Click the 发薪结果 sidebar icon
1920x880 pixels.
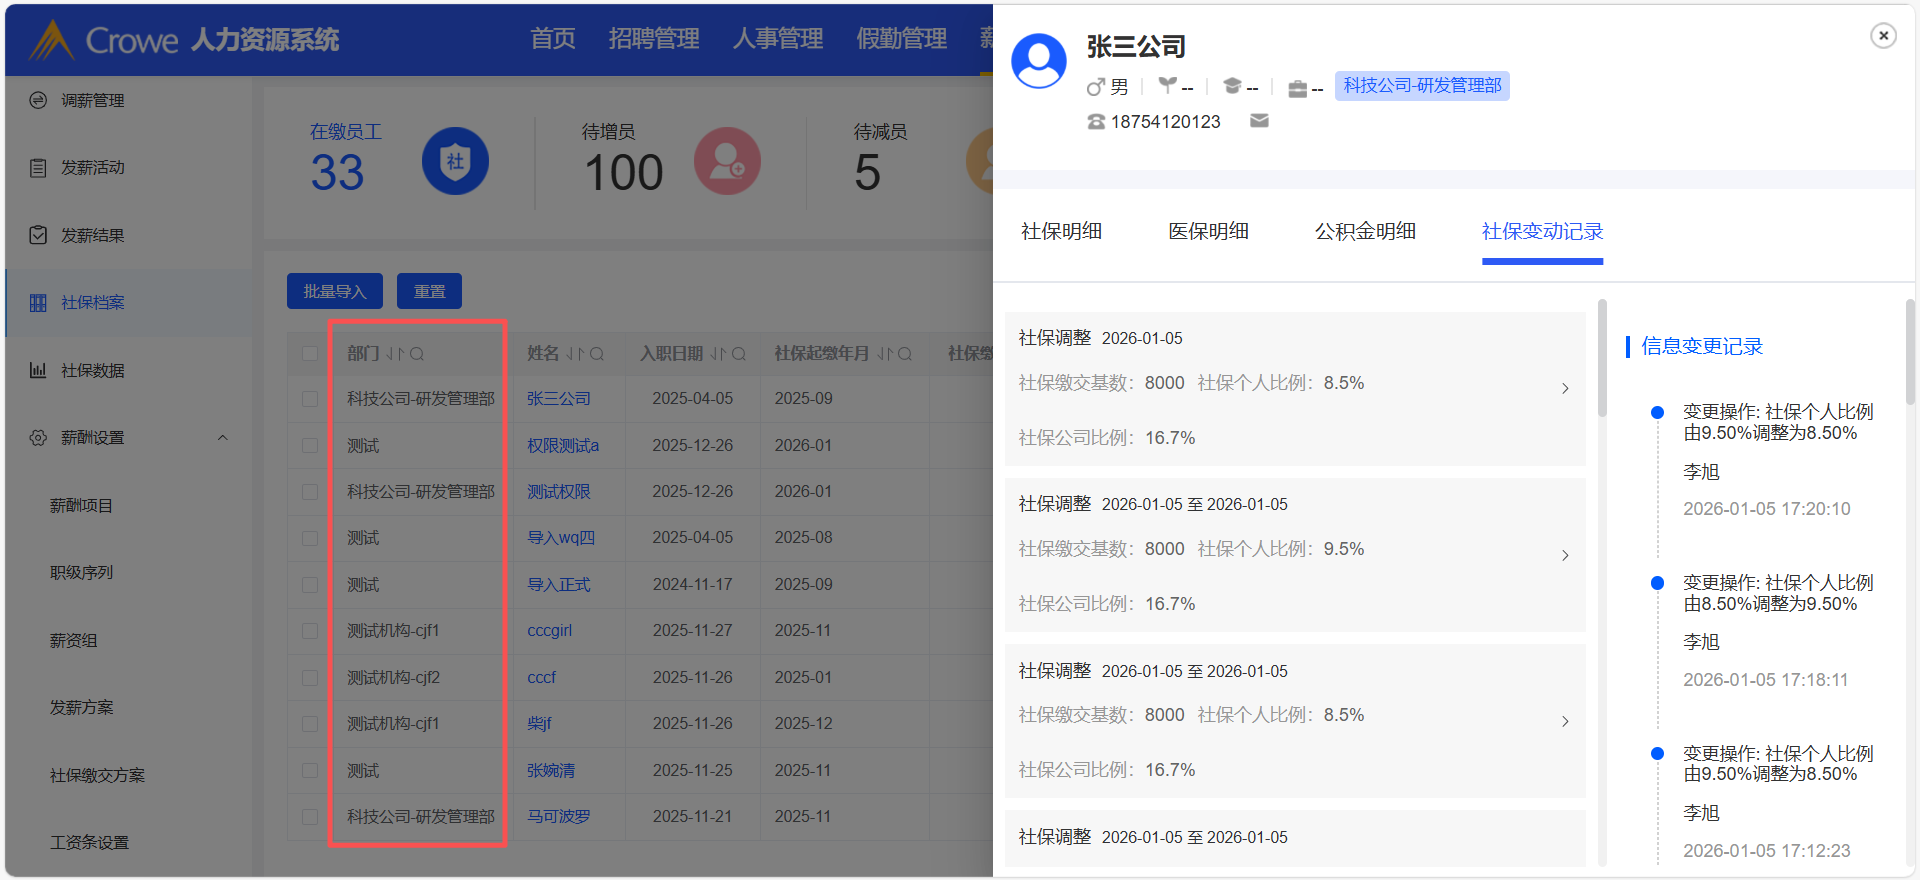click(x=38, y=235)
